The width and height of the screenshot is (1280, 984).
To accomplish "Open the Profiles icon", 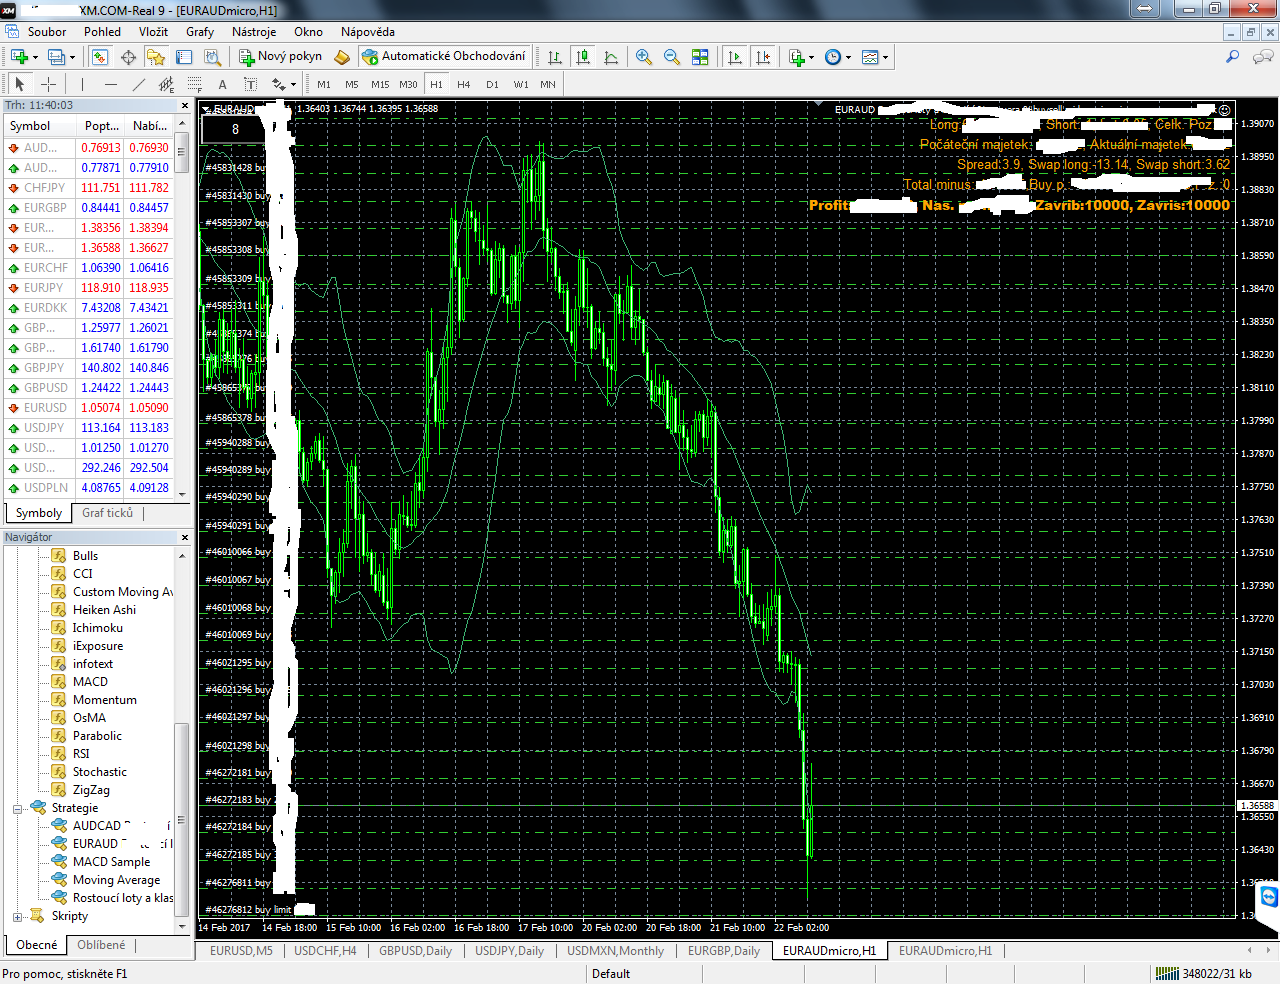I will [x=56, y=57].
